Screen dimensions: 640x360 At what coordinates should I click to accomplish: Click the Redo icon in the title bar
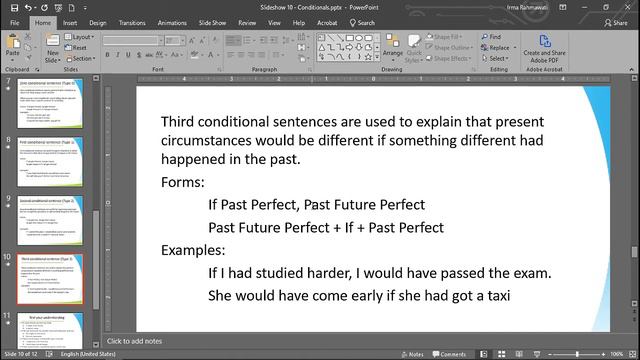point(44,8)
